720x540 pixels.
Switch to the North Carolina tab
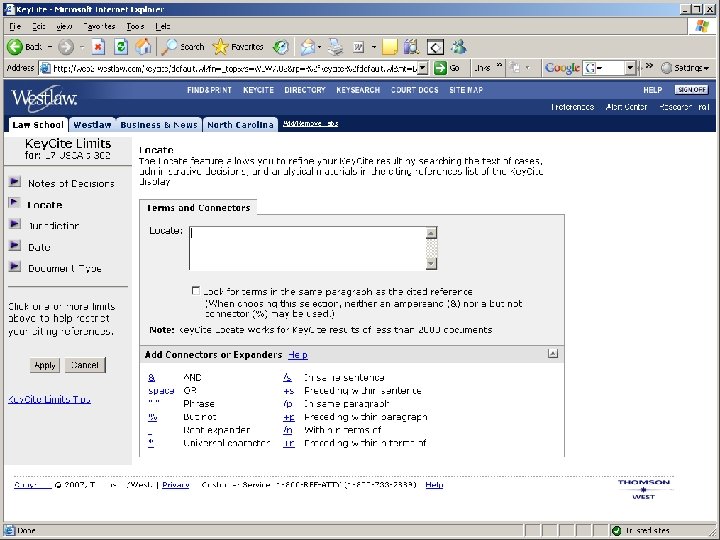240,124
